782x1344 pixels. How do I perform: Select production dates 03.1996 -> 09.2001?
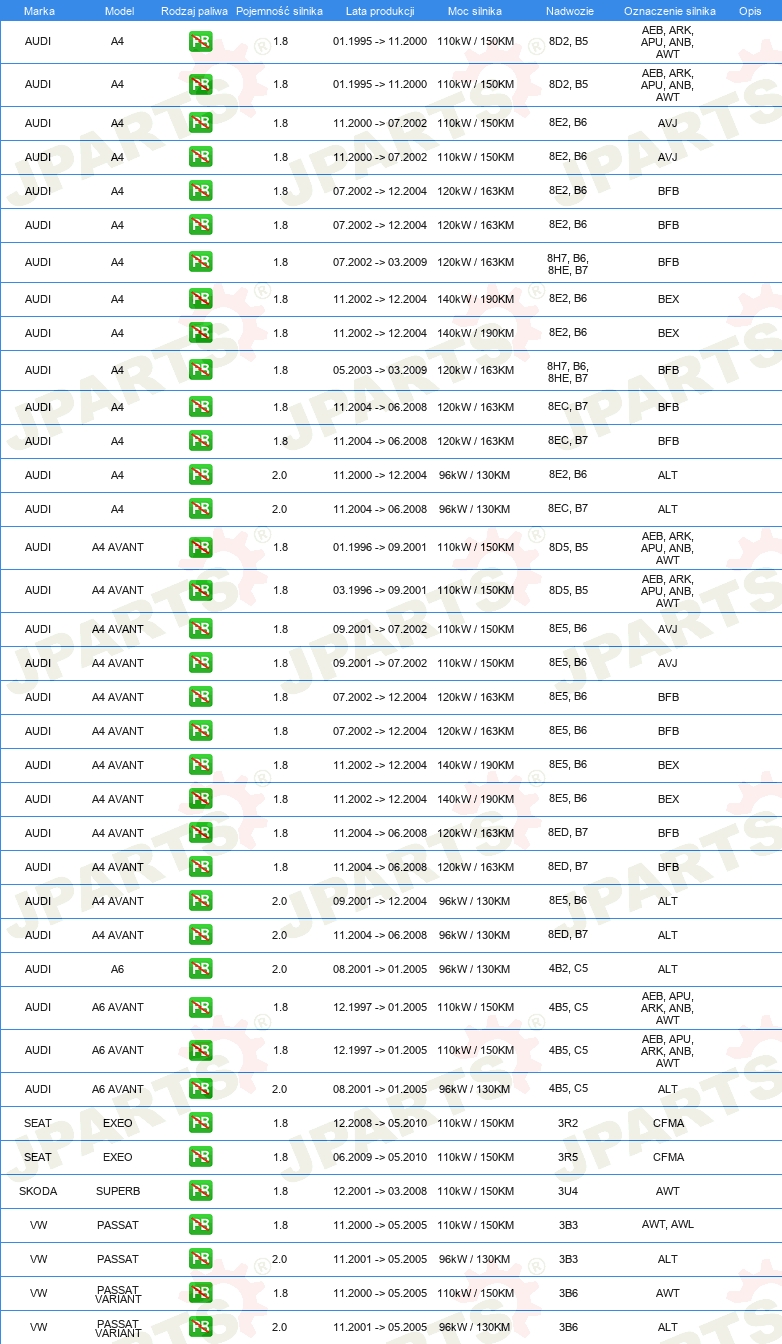[380, 590]
